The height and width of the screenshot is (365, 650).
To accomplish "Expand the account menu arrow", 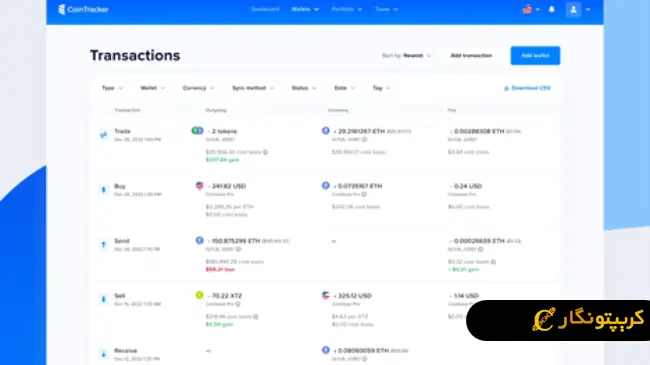I will coord(588,9).
